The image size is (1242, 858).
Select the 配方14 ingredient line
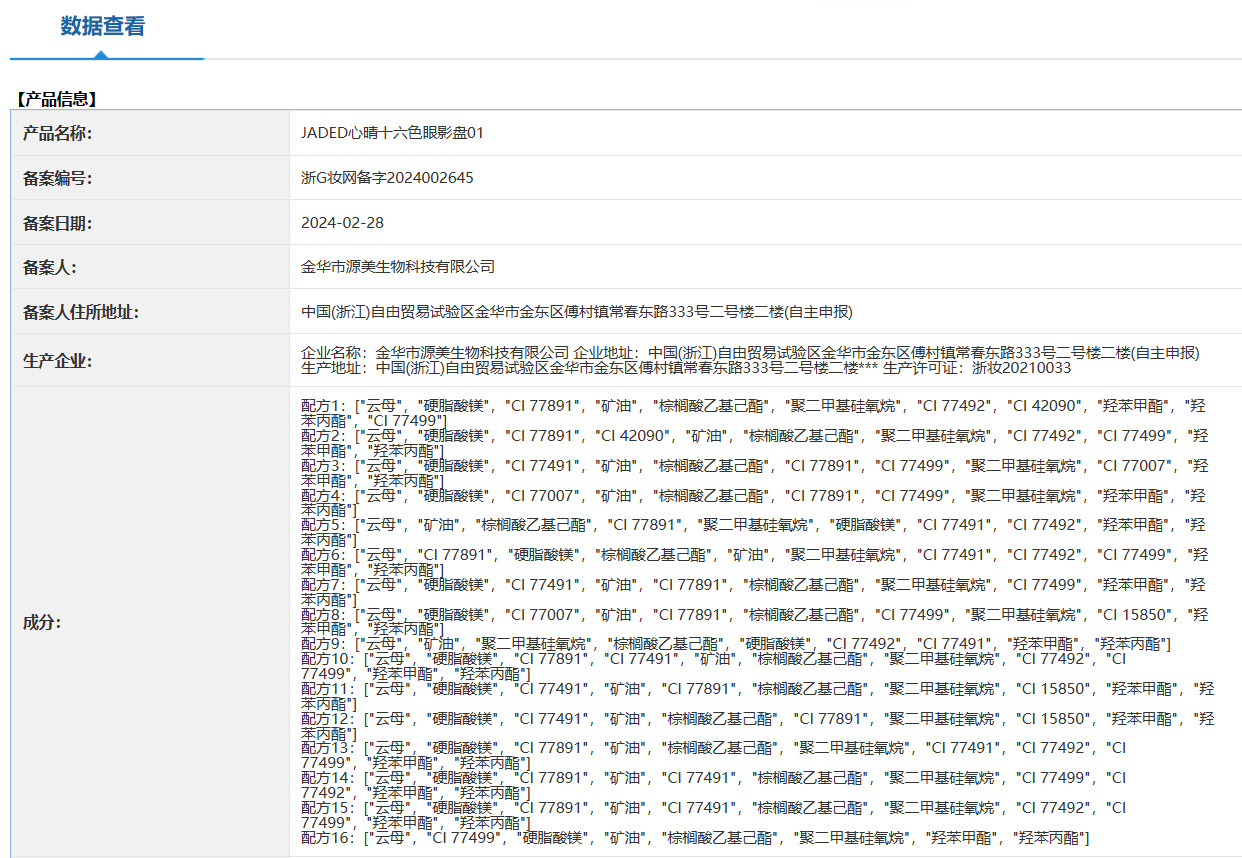tap(714, 784)
